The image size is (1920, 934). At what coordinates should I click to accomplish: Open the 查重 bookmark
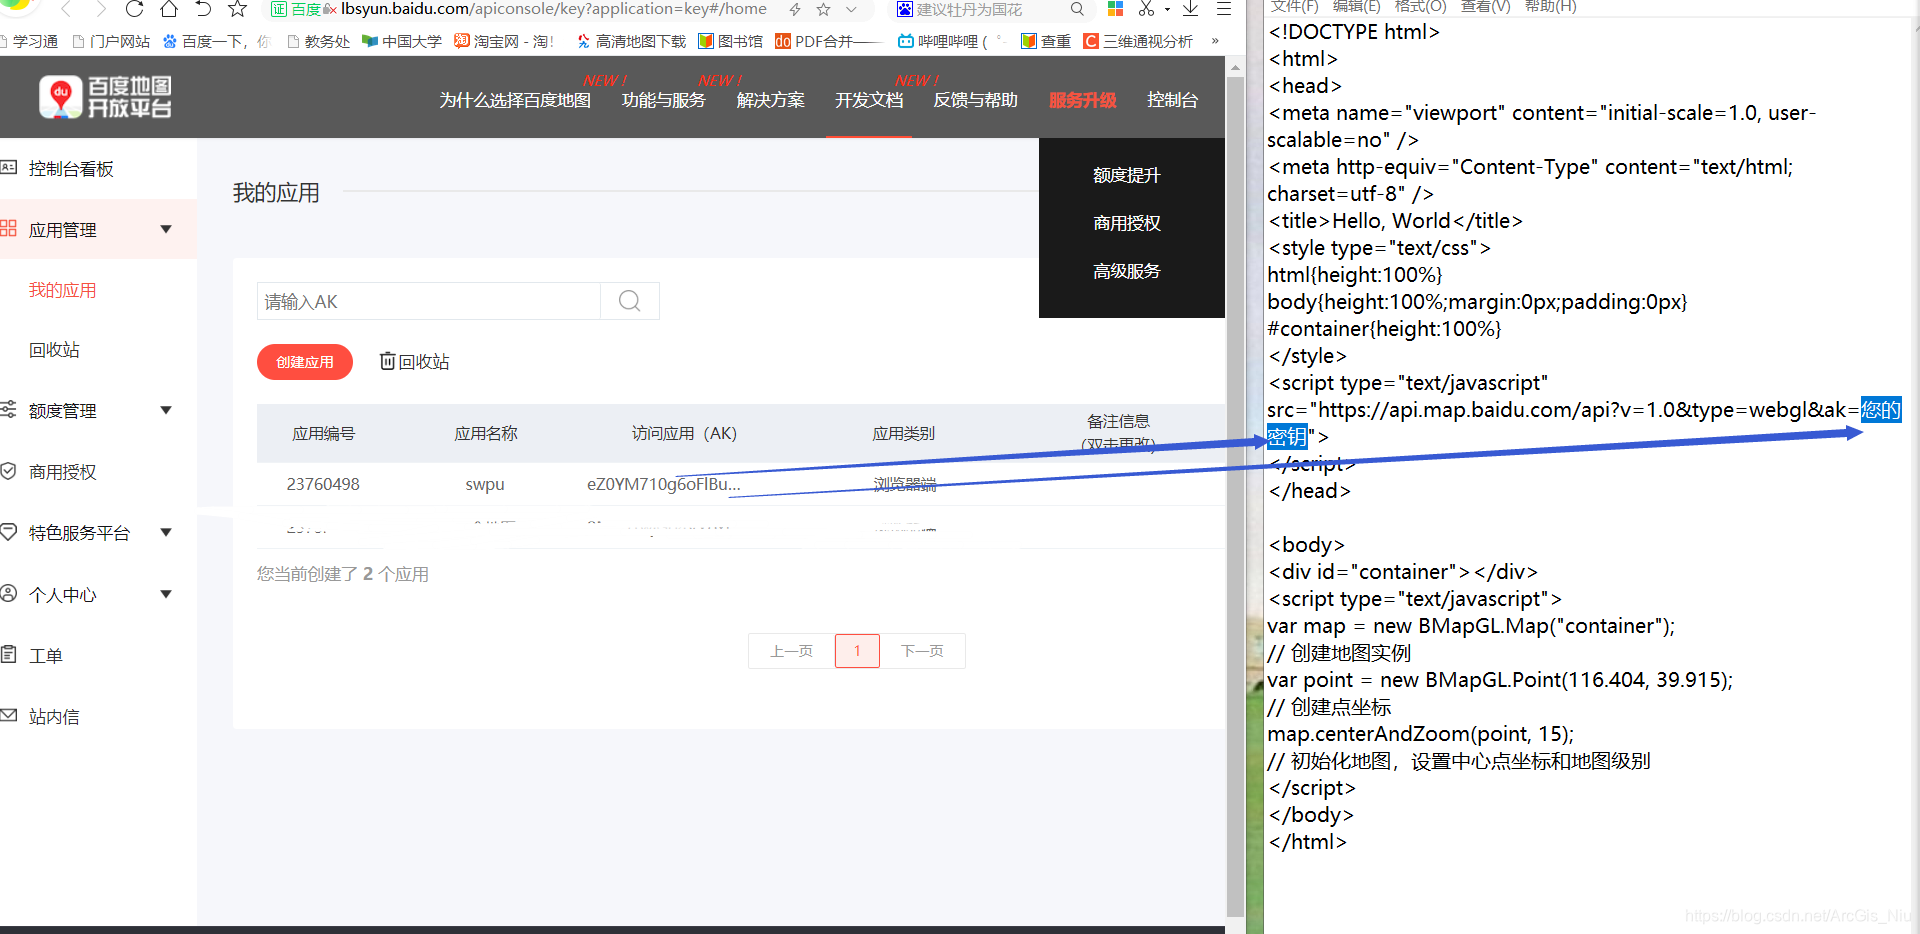tap(1045, 41)
